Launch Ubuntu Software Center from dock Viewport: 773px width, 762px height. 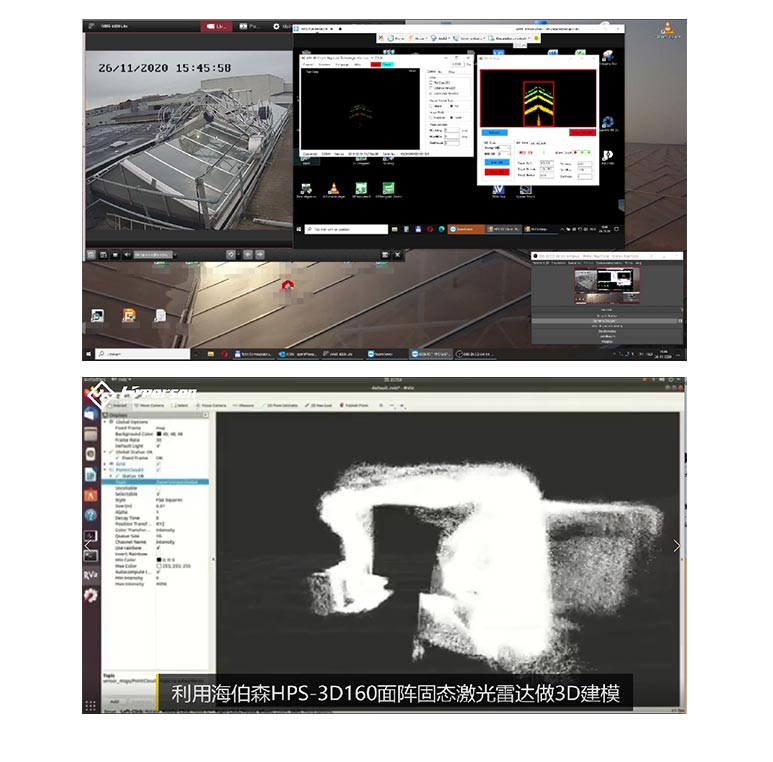pyautogui.click(x=91, y=493)
